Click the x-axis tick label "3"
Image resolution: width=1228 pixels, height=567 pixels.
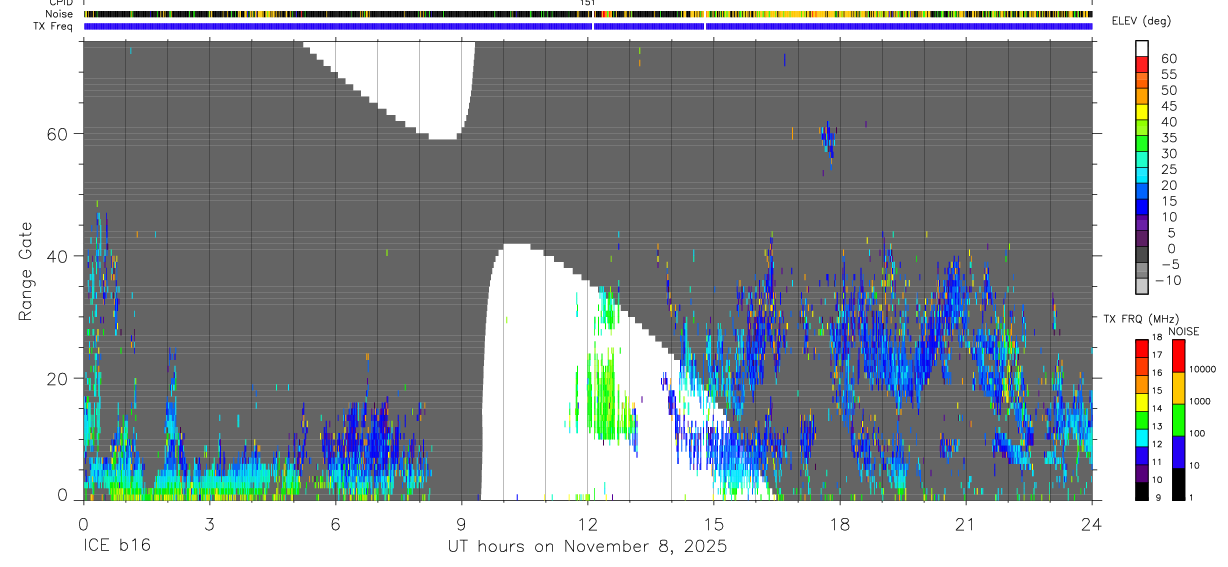click(x=209, y=524)
